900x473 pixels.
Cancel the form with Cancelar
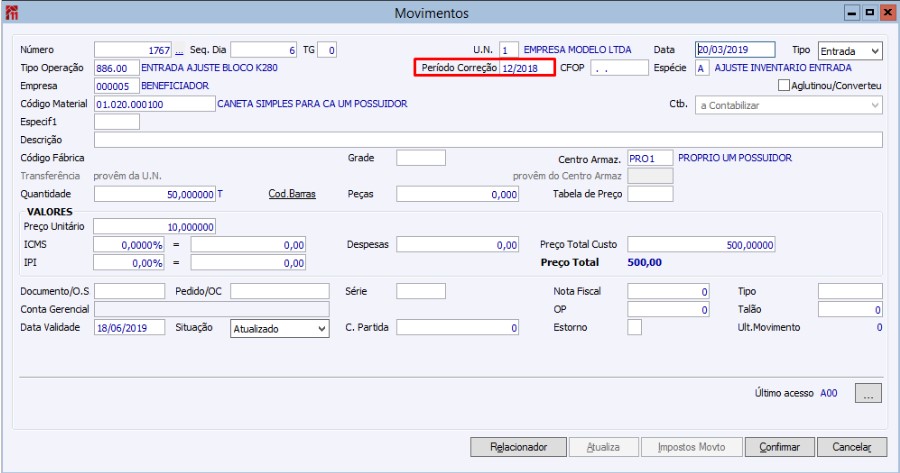(852, 447)
